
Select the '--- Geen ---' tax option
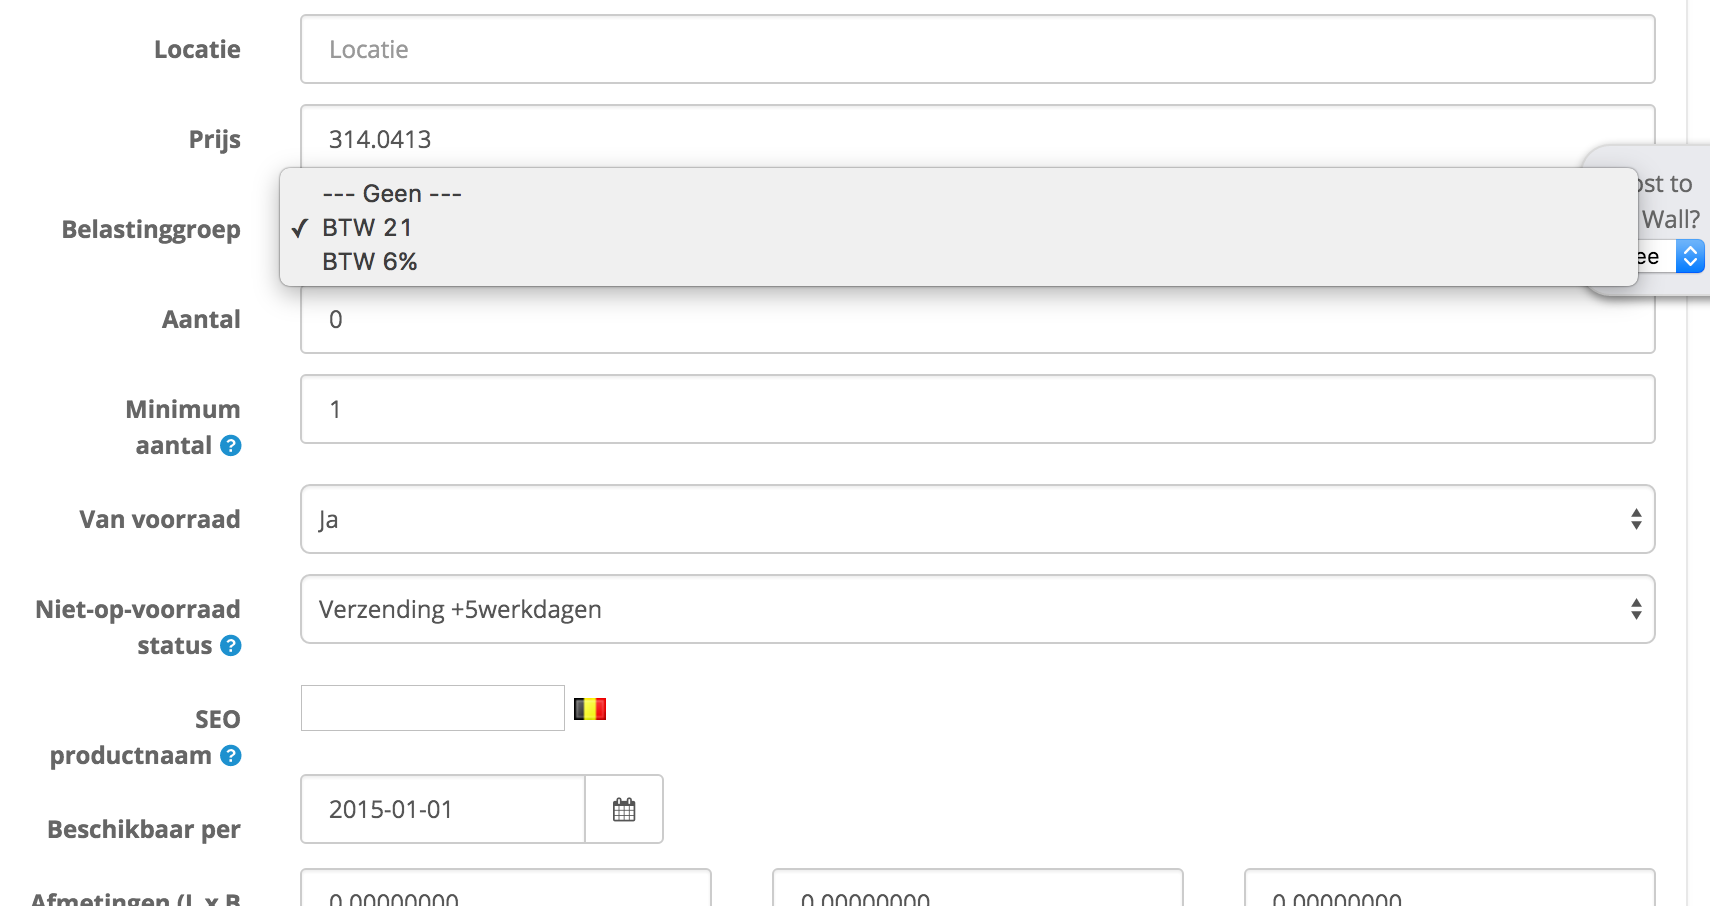tap(392, 194)
